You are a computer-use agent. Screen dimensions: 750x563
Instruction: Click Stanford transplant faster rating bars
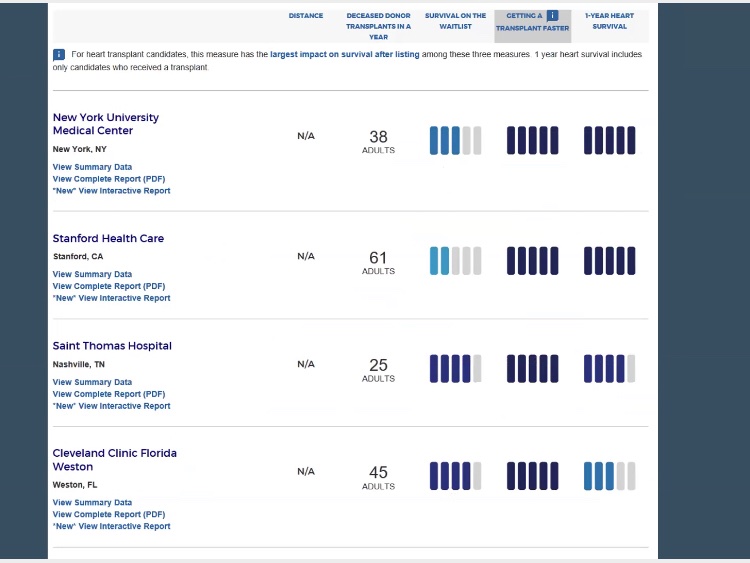pyautogui.click(x=532, y=261)
